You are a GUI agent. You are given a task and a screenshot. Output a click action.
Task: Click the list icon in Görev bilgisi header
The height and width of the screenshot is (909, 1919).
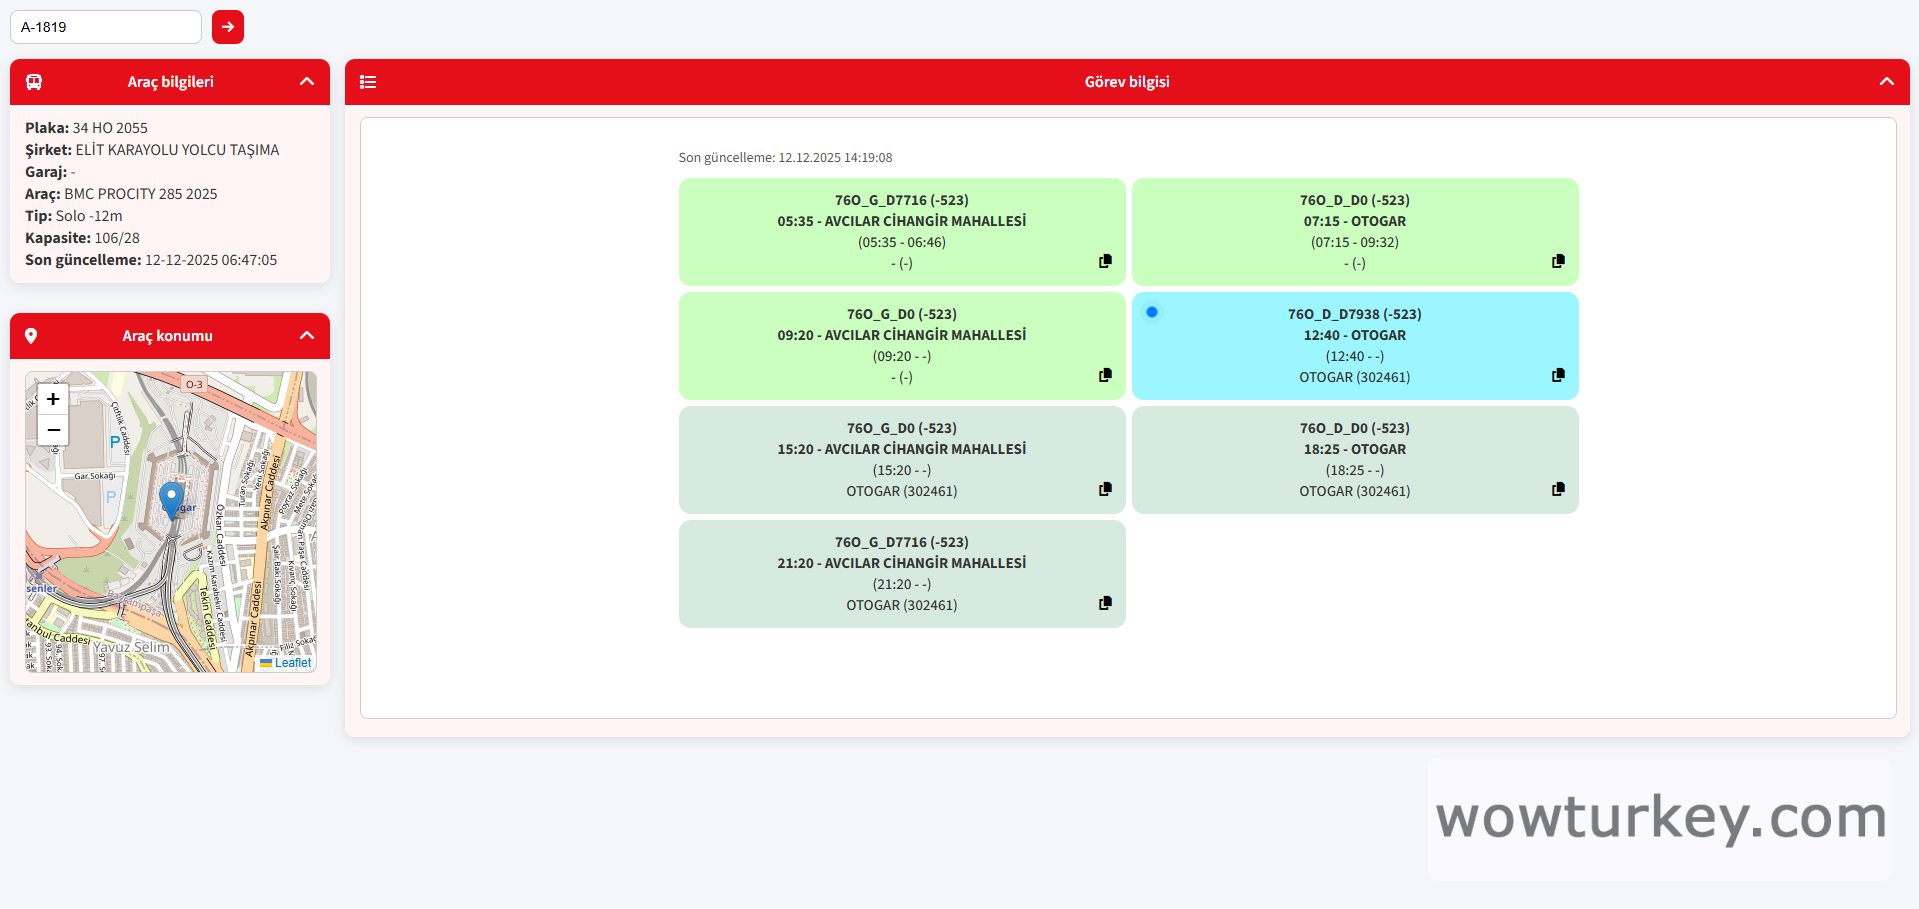coord(368,82)
